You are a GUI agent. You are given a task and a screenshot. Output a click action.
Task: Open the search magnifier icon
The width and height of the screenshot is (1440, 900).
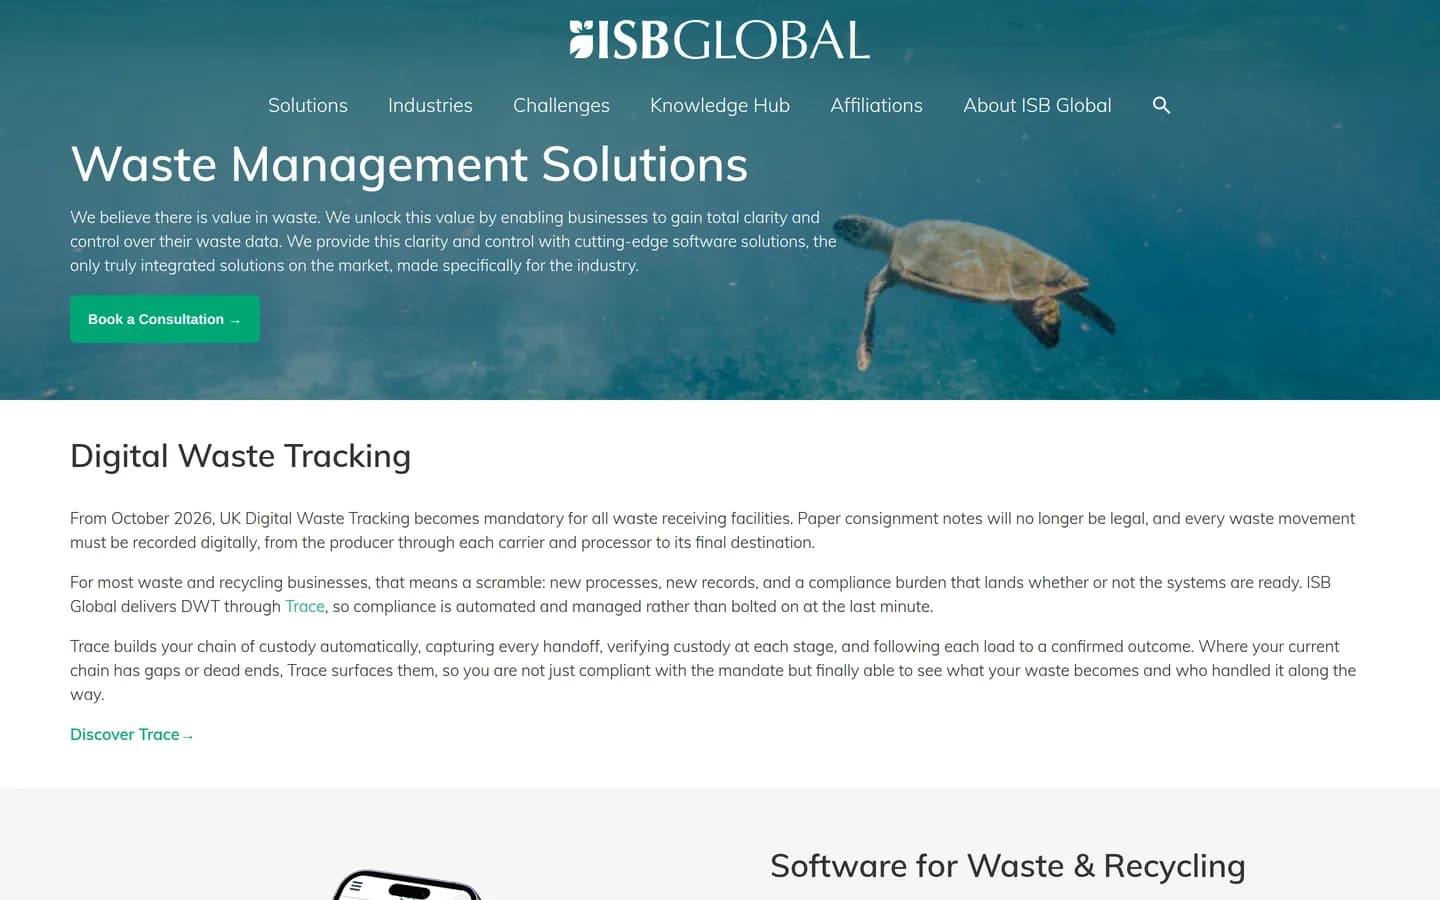pyautogui.click(x=1161, y=105)
